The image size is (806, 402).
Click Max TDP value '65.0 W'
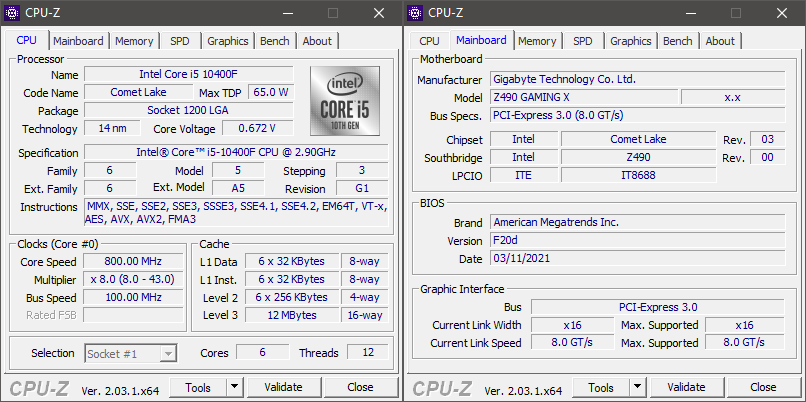pyautogui.click(x=271, y=92)
